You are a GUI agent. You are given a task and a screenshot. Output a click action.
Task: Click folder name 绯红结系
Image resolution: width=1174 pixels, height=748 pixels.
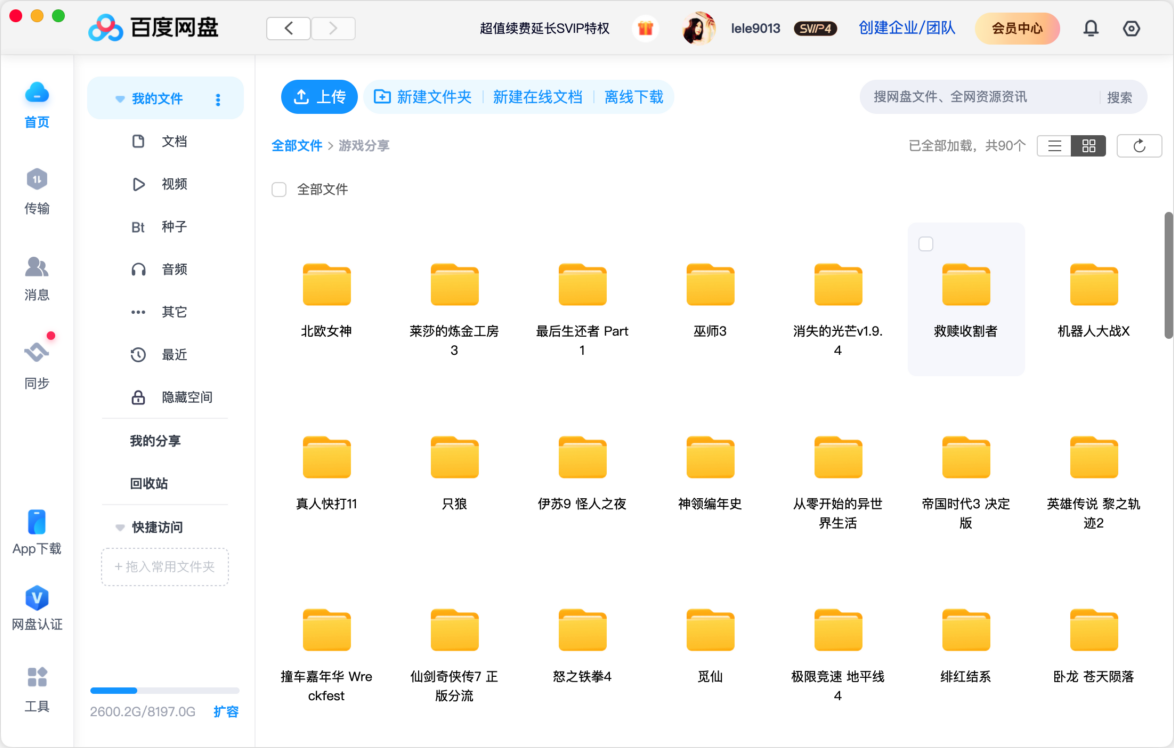point(966,677)
